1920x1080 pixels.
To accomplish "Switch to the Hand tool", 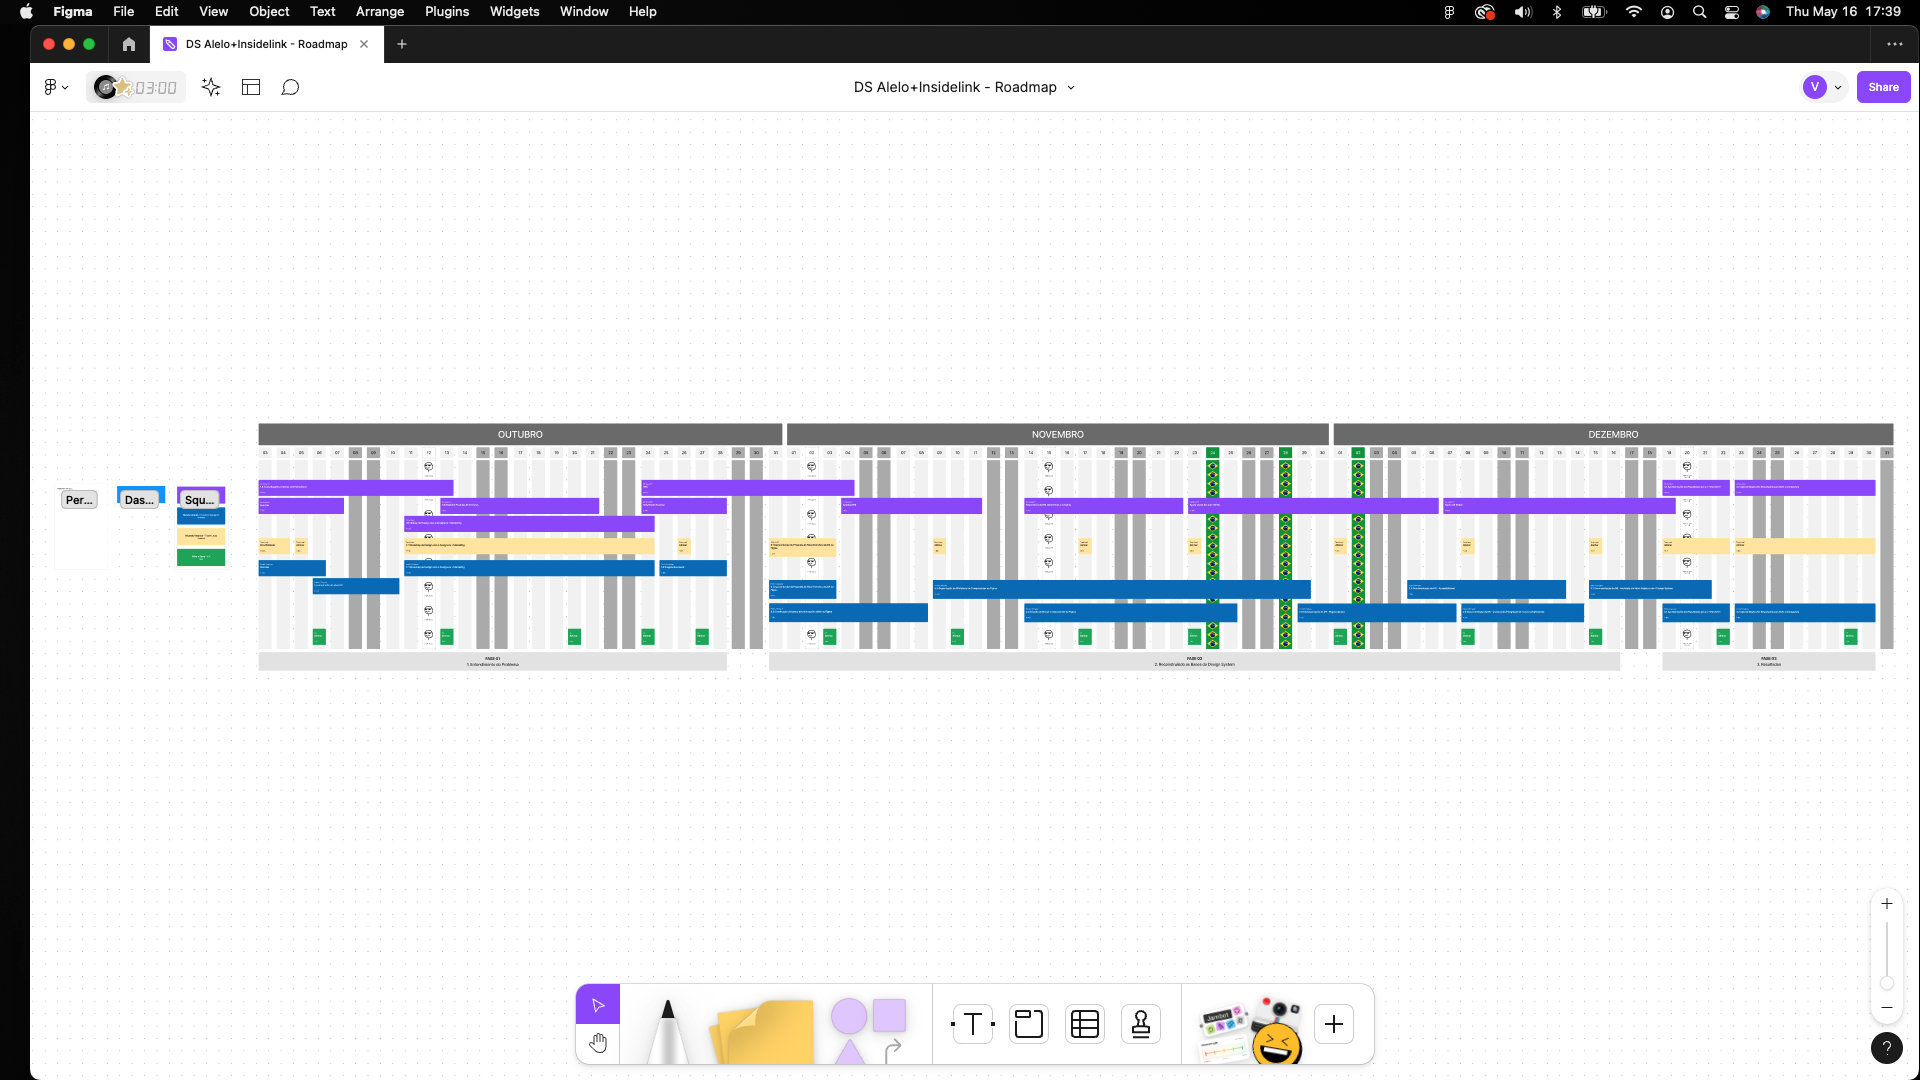I will click(x=598, y=1044).
